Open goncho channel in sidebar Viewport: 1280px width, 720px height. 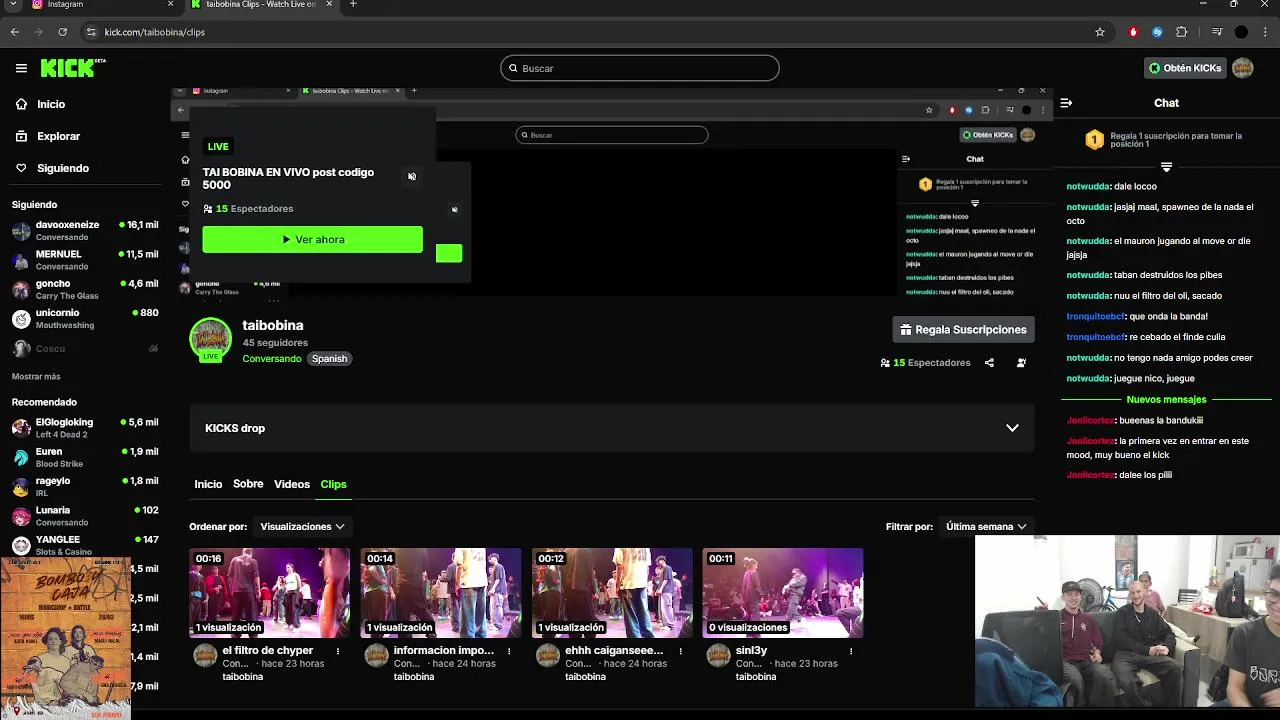tap(85, 290)
